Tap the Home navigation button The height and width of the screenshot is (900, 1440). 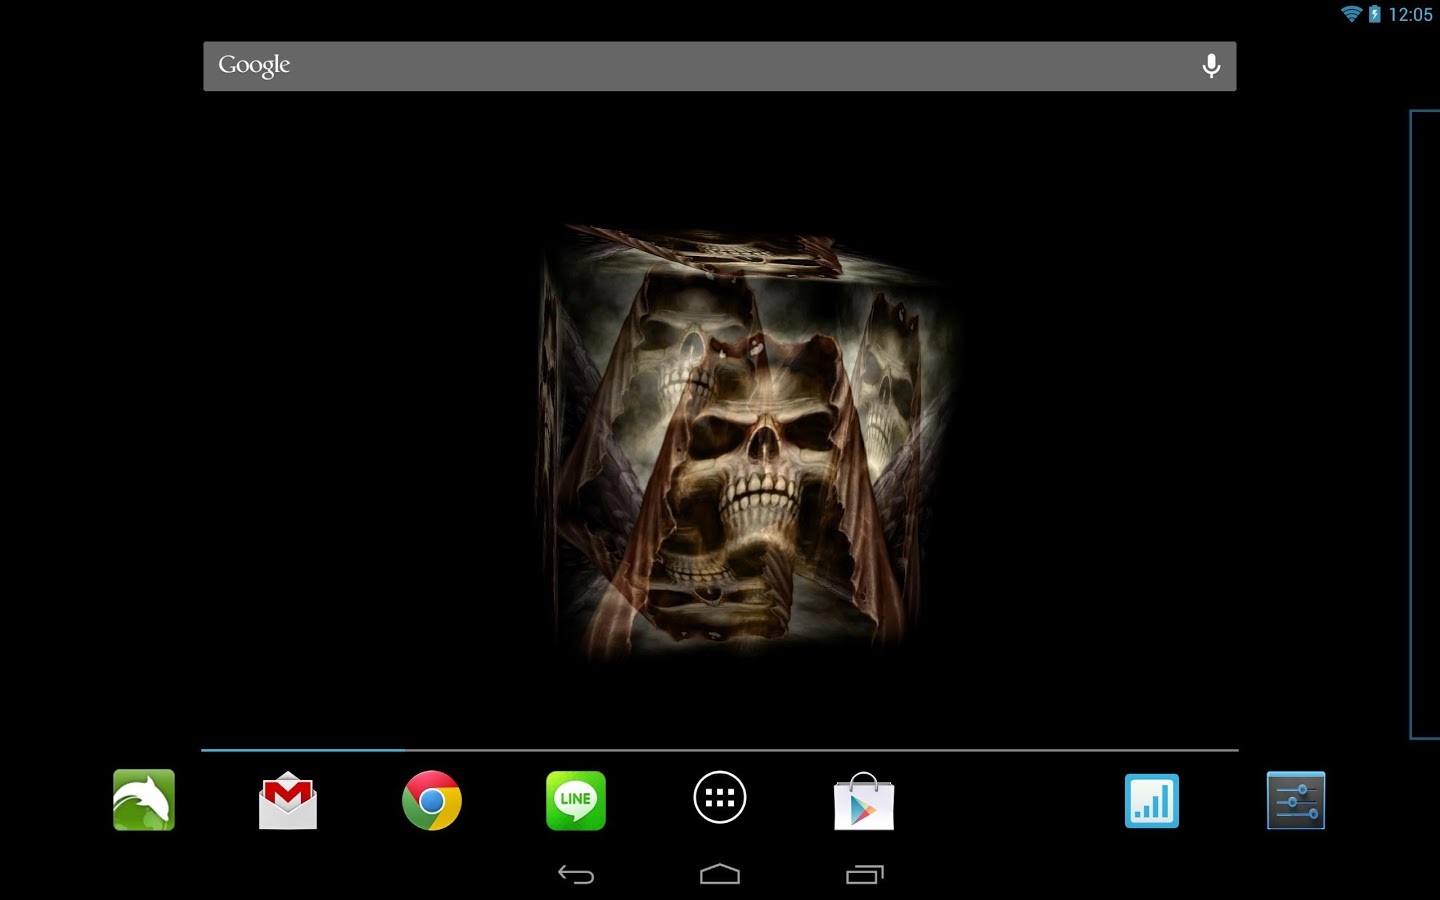[720, 875]
